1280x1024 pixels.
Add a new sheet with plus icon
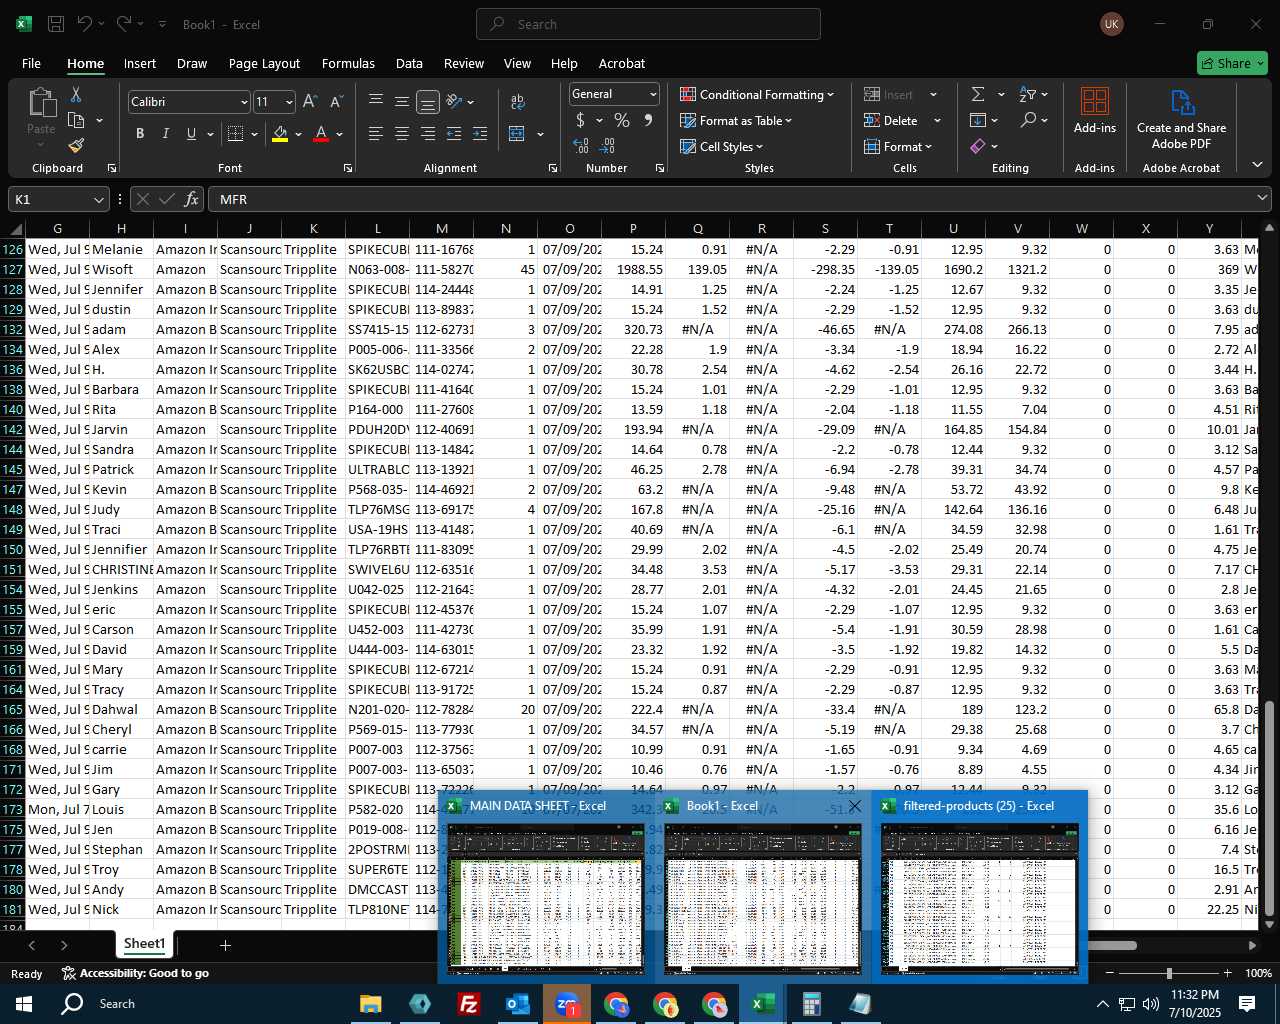coord(225,945)
